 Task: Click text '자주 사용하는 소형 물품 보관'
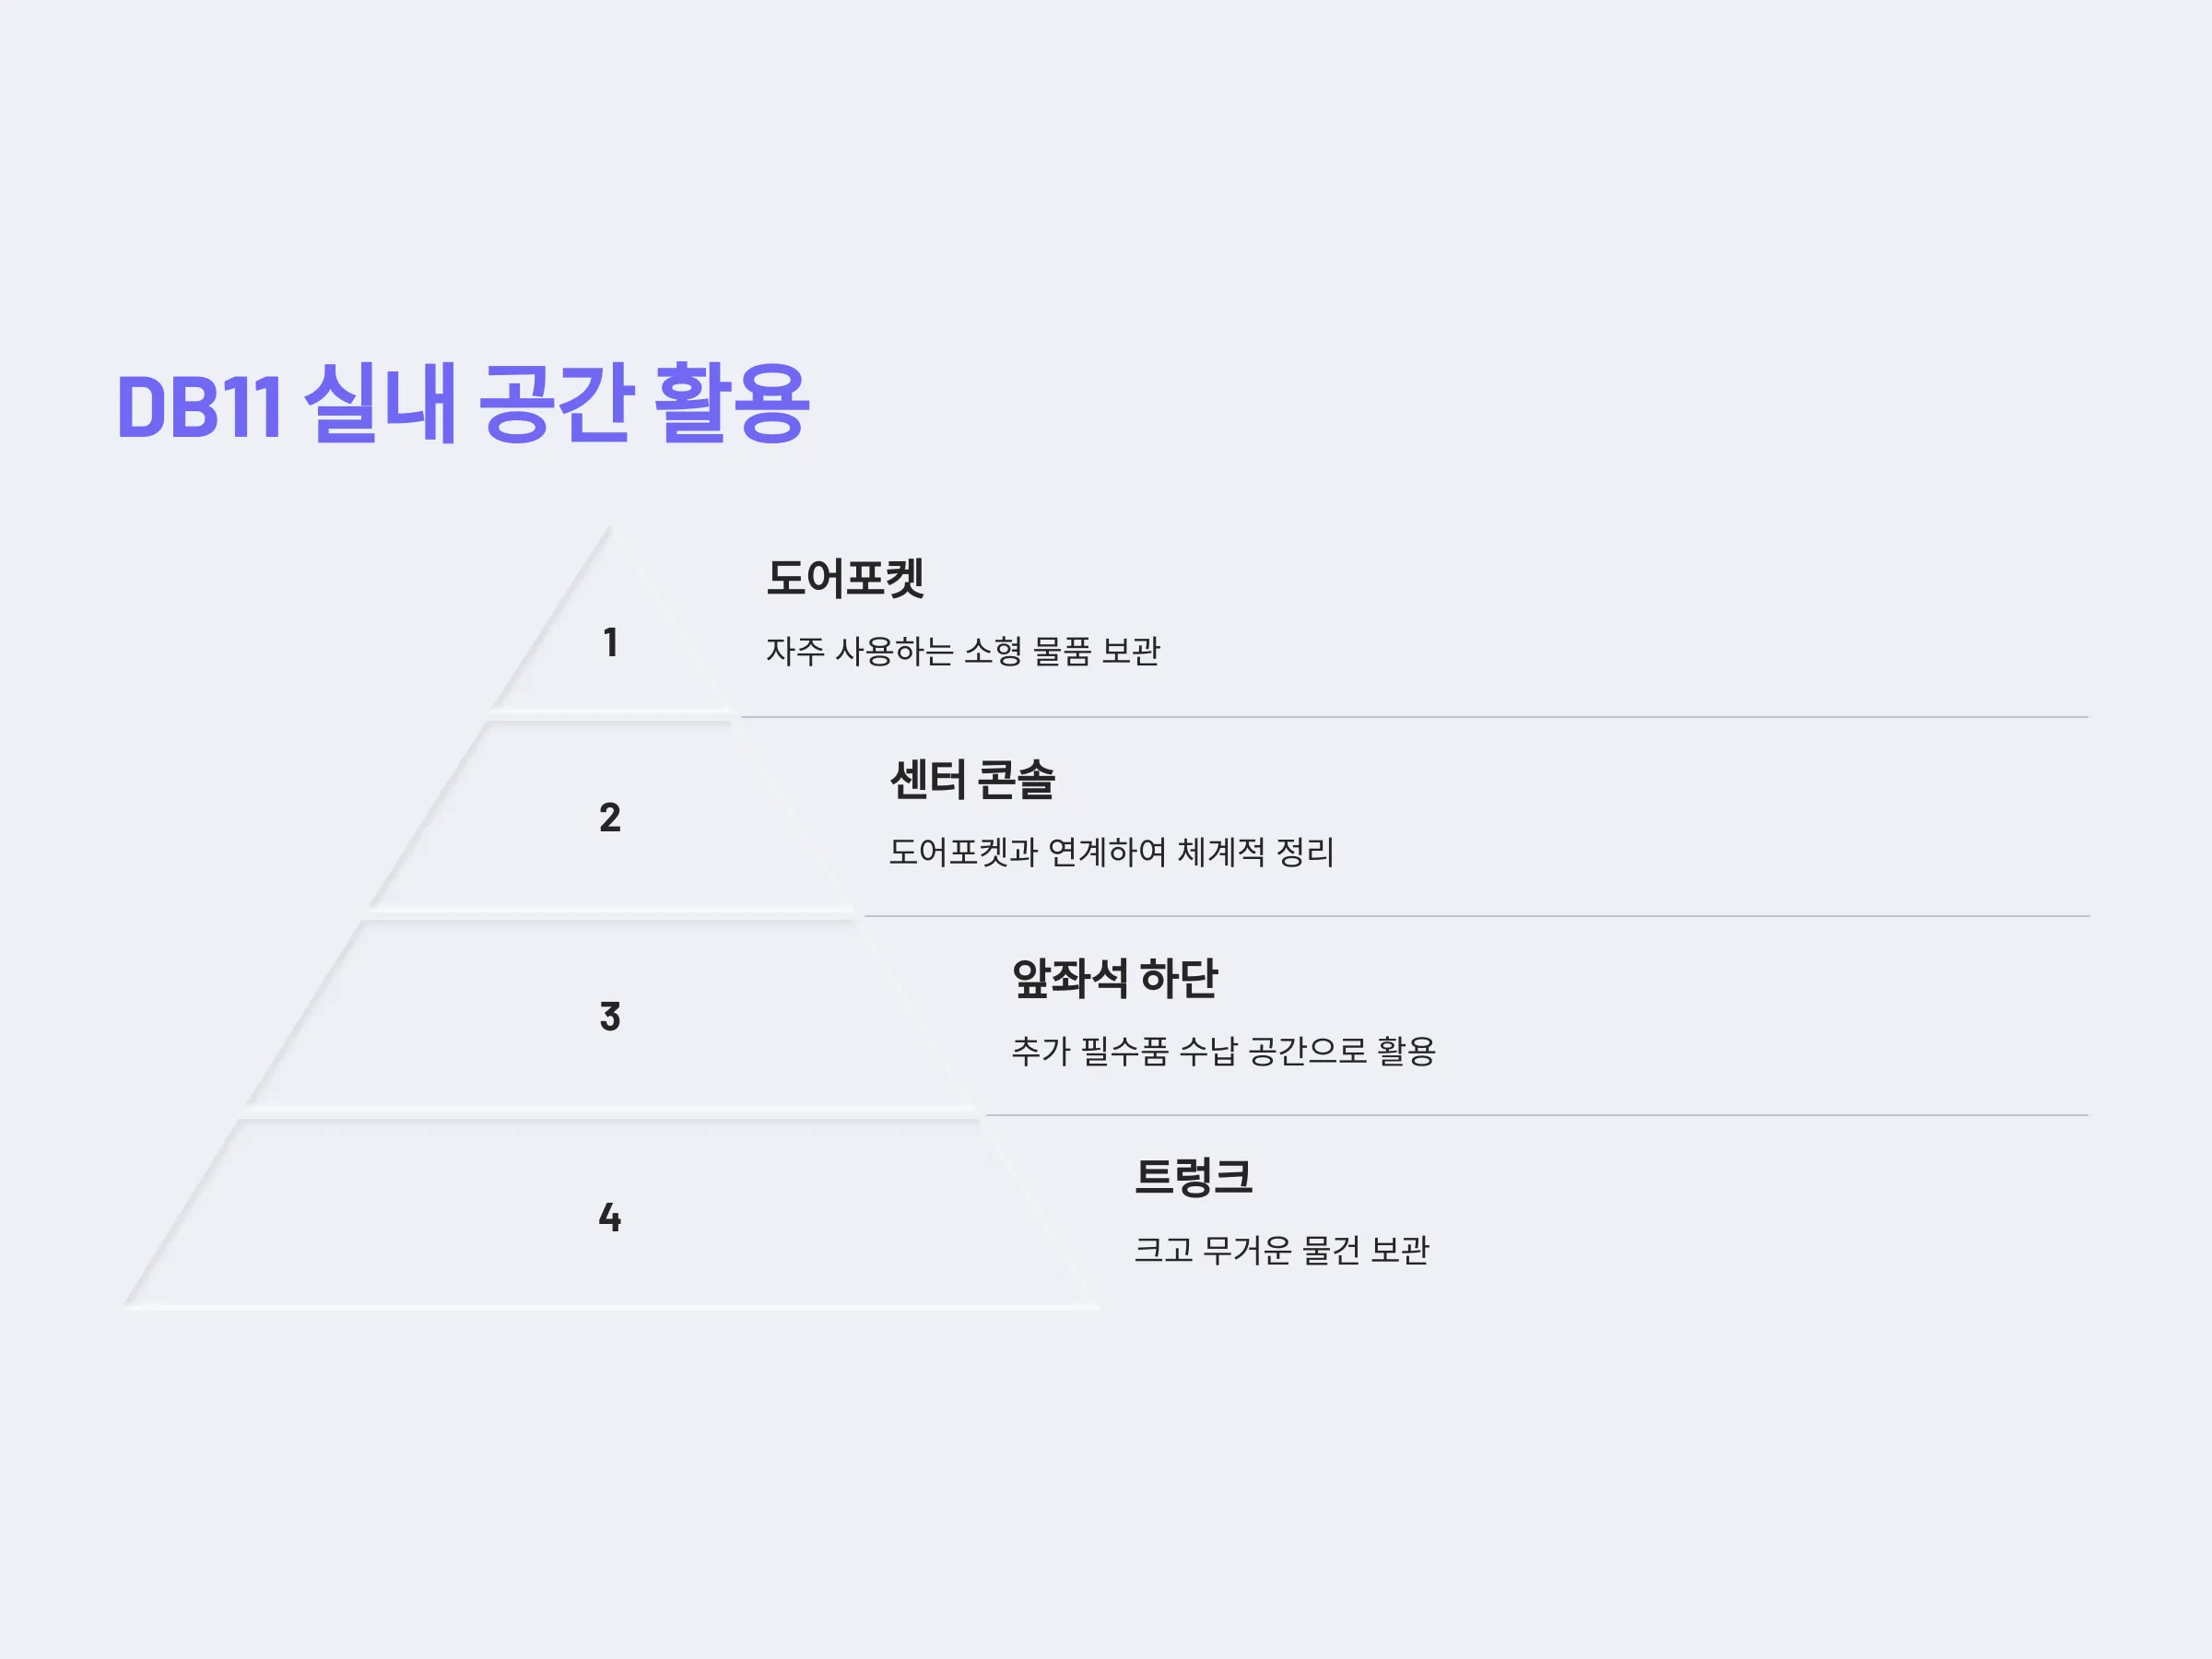tap(963, 651)
